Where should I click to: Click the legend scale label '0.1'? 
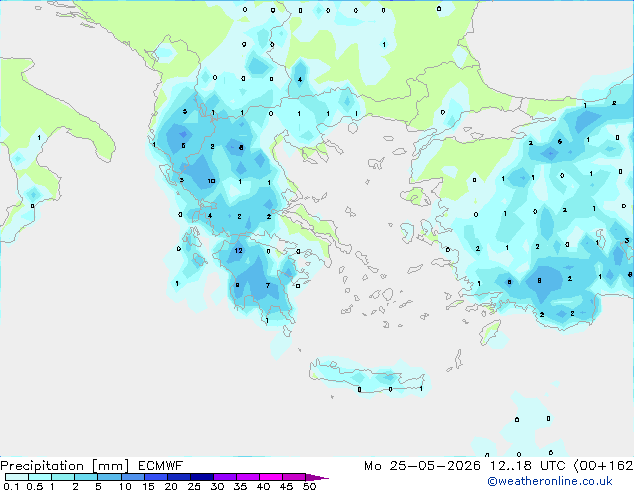pos(11,486)
